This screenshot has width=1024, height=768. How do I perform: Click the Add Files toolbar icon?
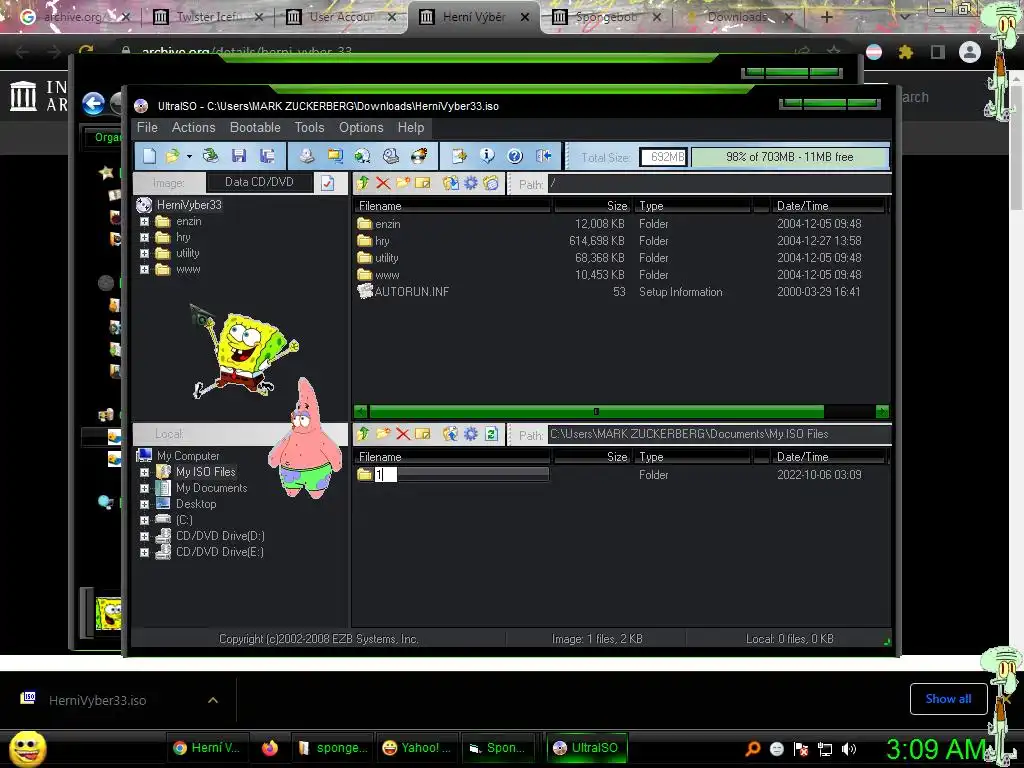coord(459,155)
